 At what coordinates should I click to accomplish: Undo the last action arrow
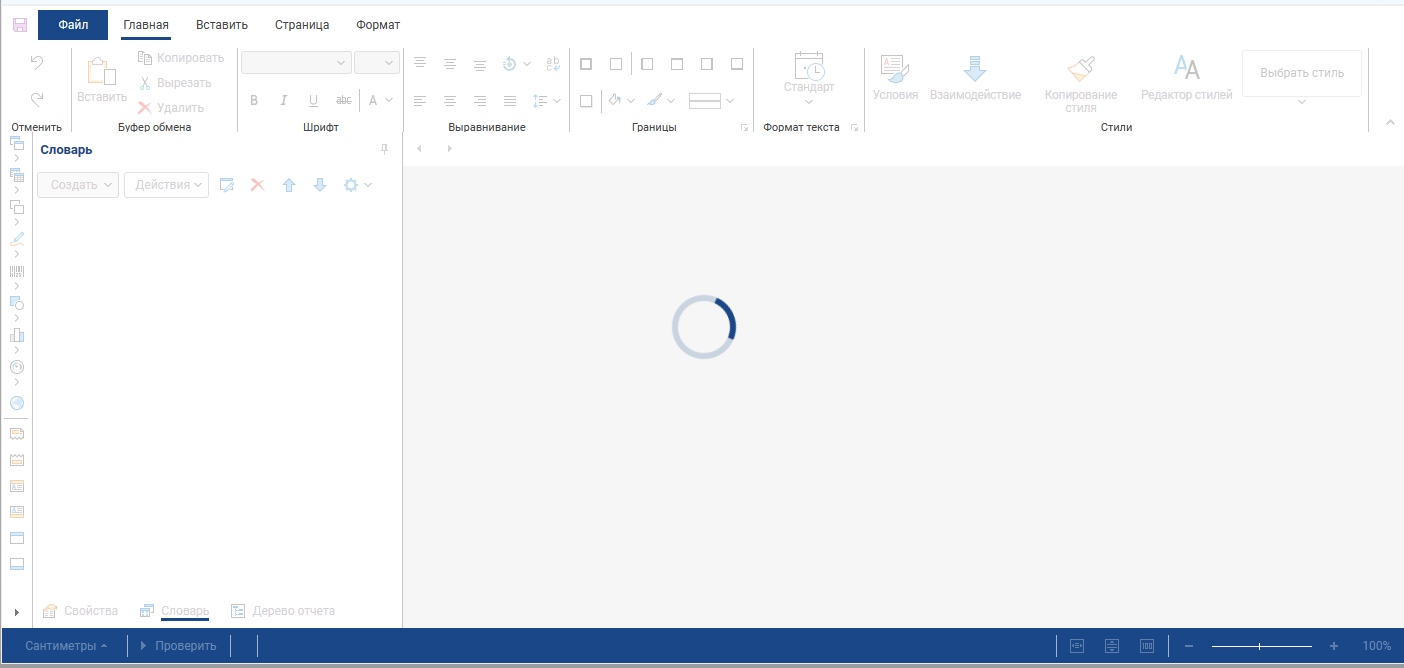37,63
